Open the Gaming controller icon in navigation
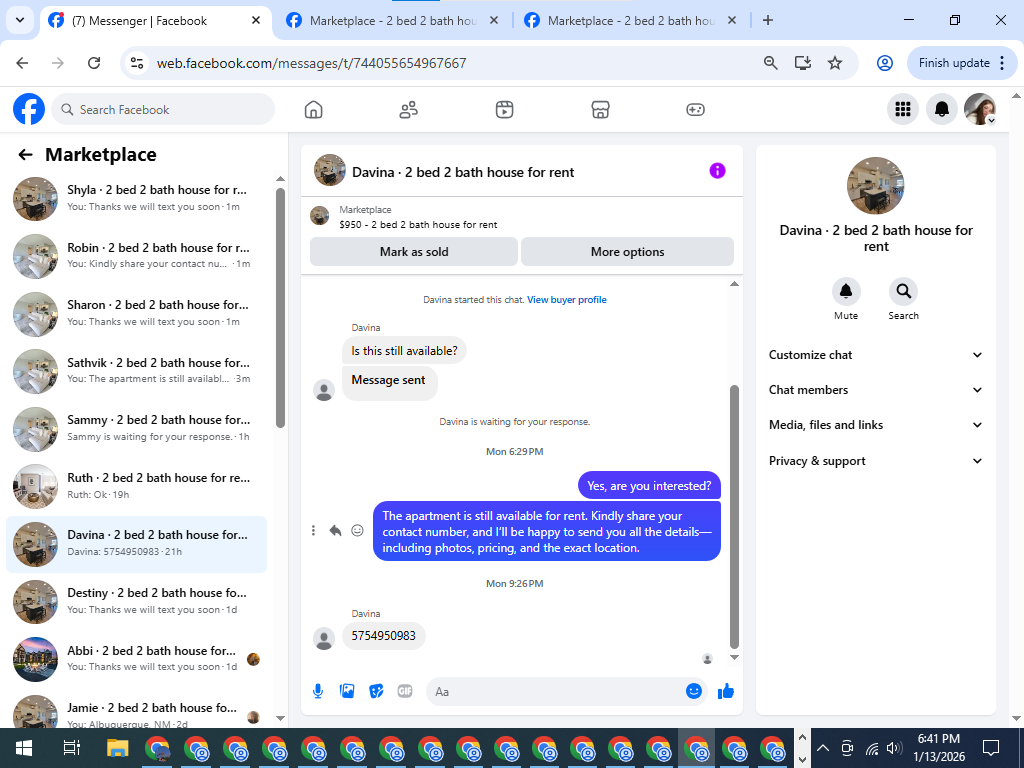This screenshot has height=768, width=1024. click(x=695, y=110)
